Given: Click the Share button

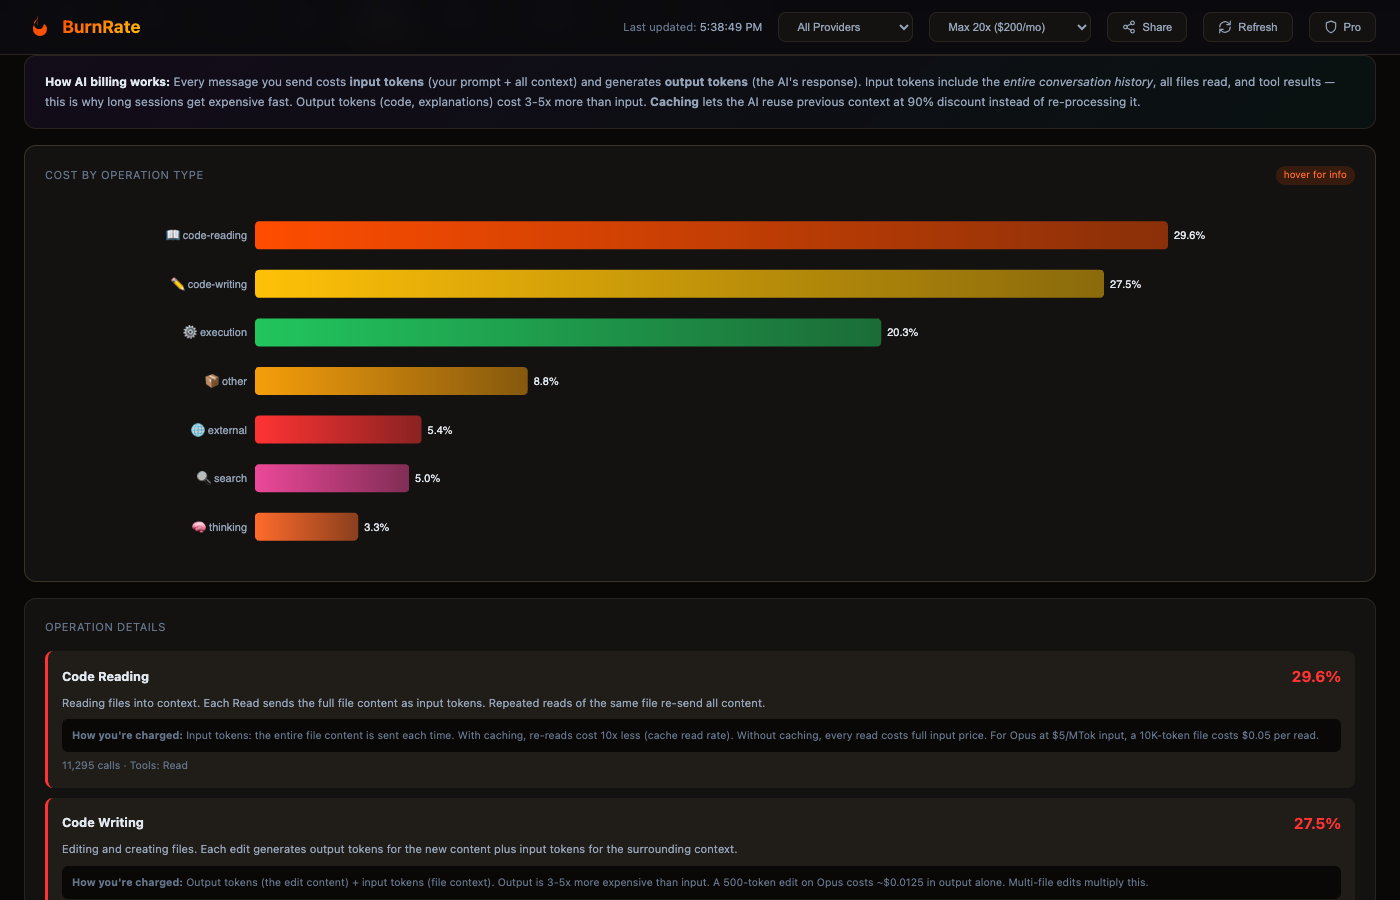Looking at the screenshot, I should pyautogui.click(x=1146, y=26).
